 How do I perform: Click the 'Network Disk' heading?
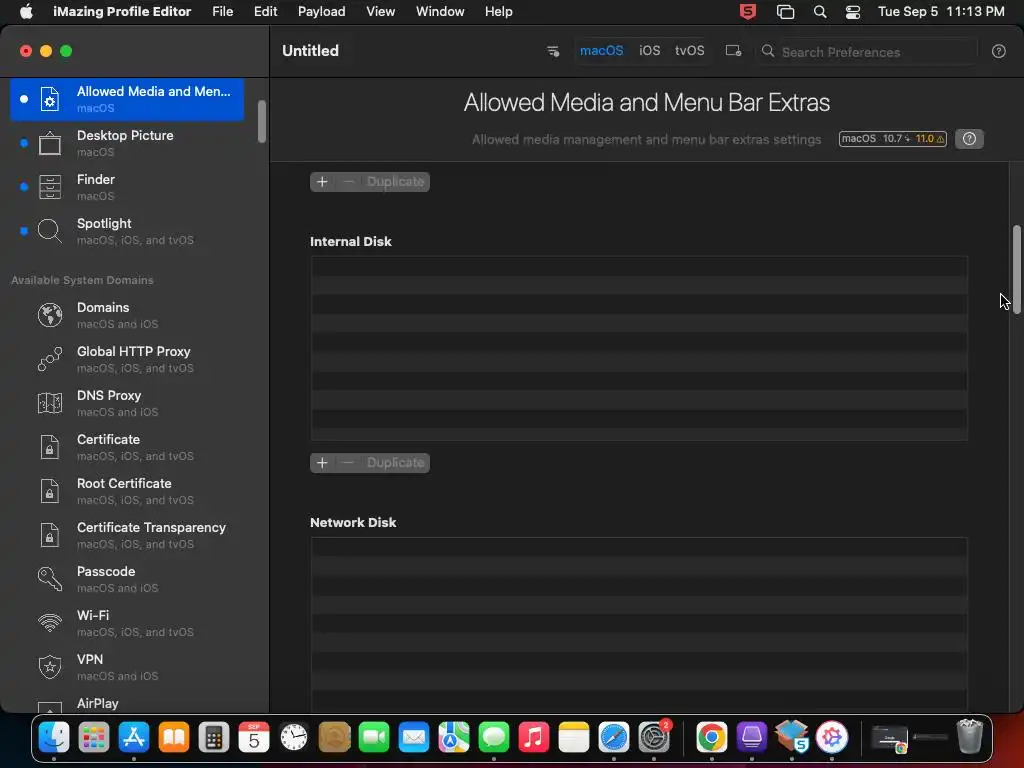[353, 522]
